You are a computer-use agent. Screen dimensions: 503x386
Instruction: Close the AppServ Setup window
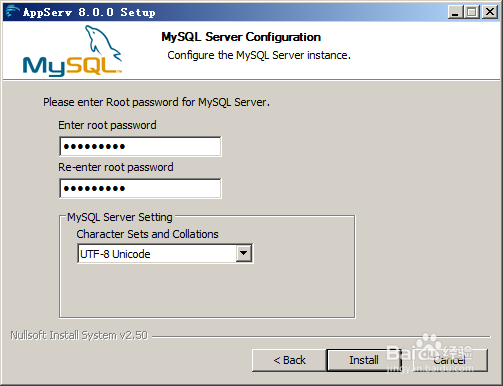(490, 12)
